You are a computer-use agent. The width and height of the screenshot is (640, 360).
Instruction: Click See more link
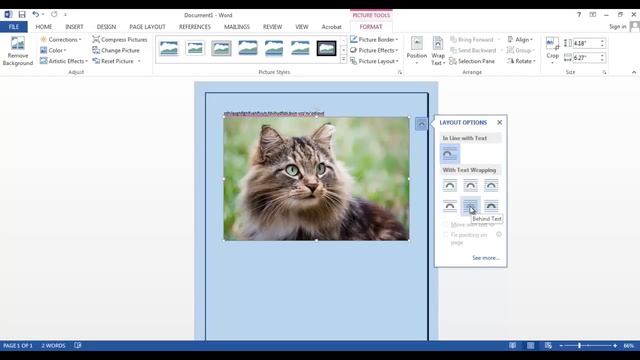point(486,258)
